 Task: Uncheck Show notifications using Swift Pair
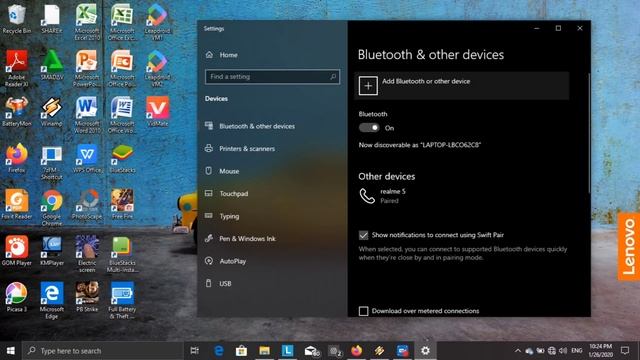[x=363, y=235]
